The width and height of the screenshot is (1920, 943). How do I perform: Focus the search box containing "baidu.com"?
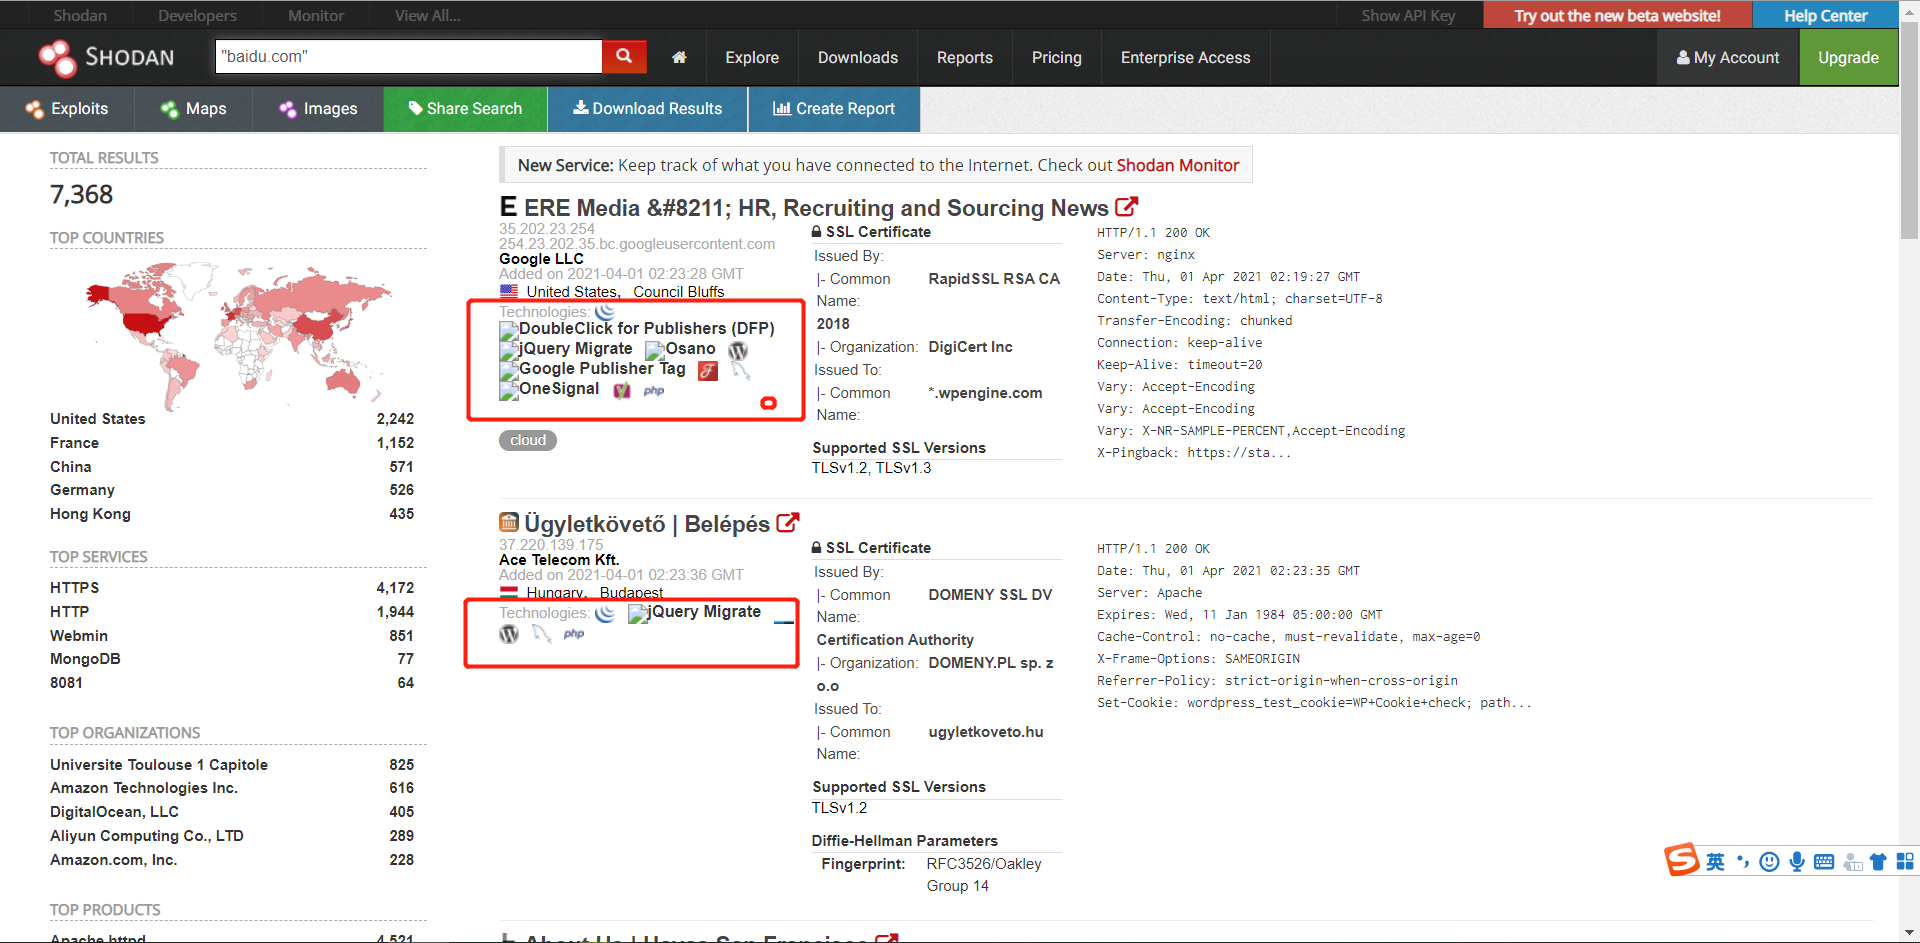click(x=409, y=56)
